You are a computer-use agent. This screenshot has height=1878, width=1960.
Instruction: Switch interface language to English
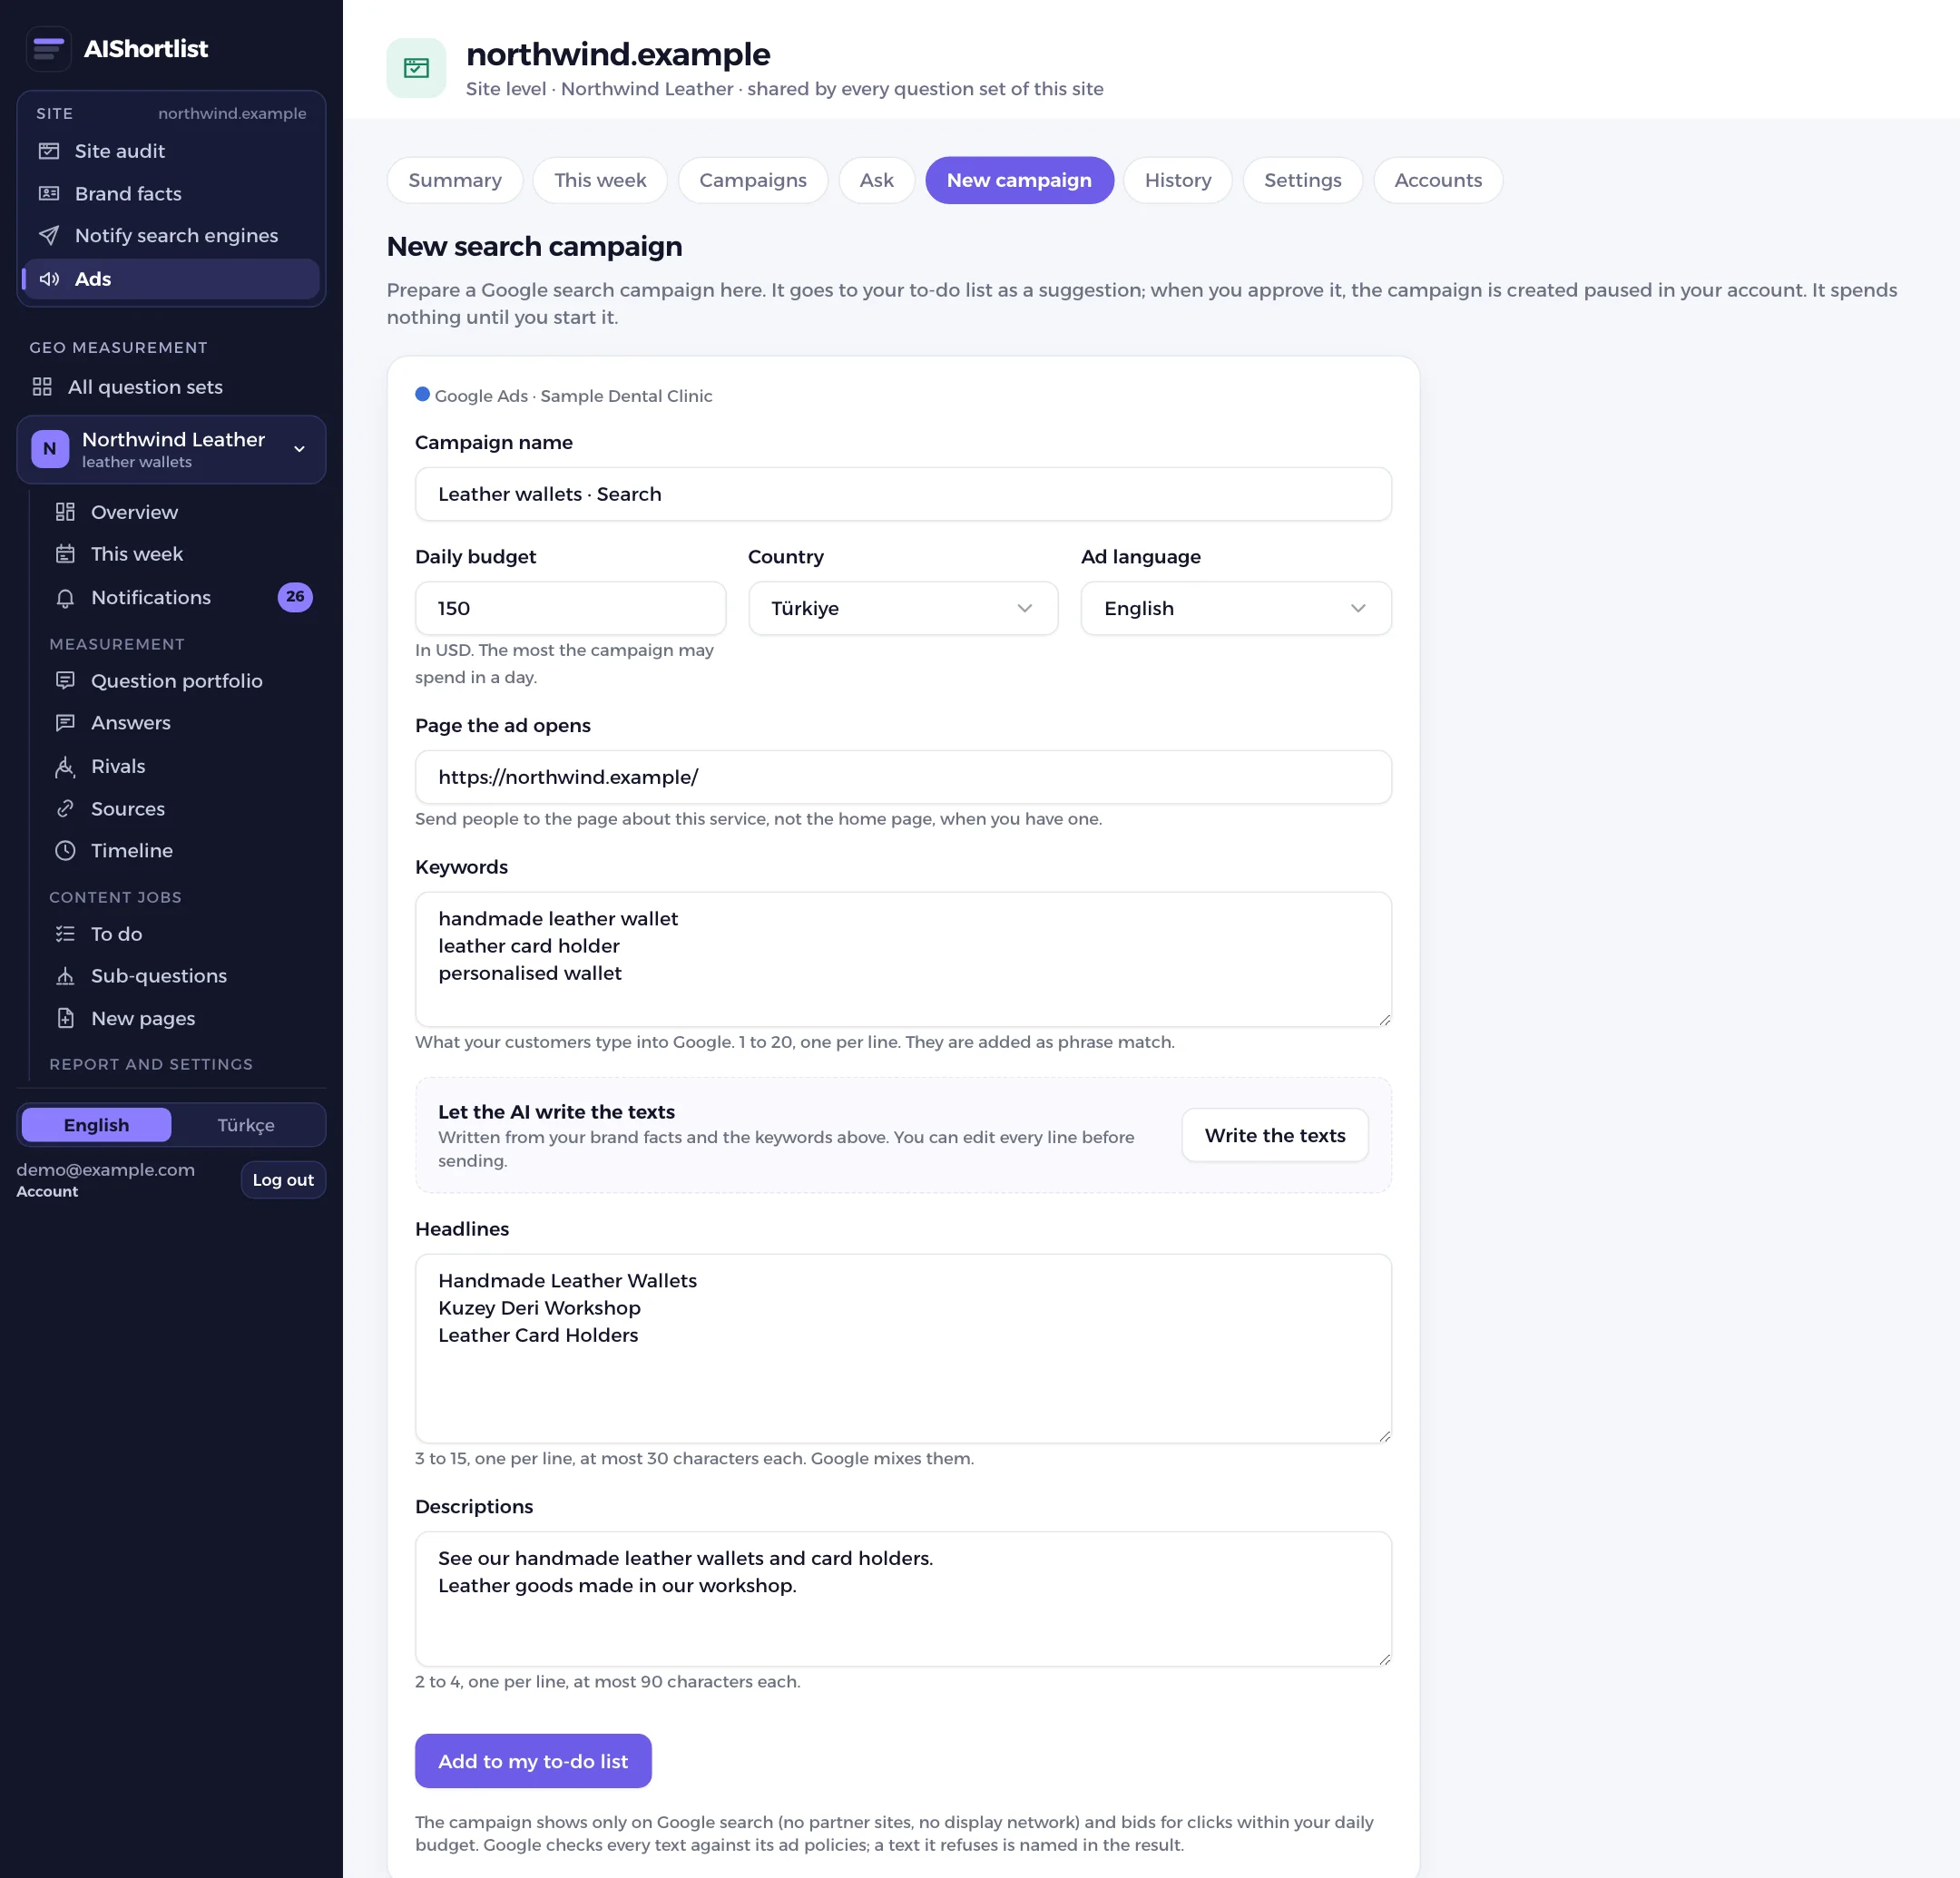(x=96, y=1125)
